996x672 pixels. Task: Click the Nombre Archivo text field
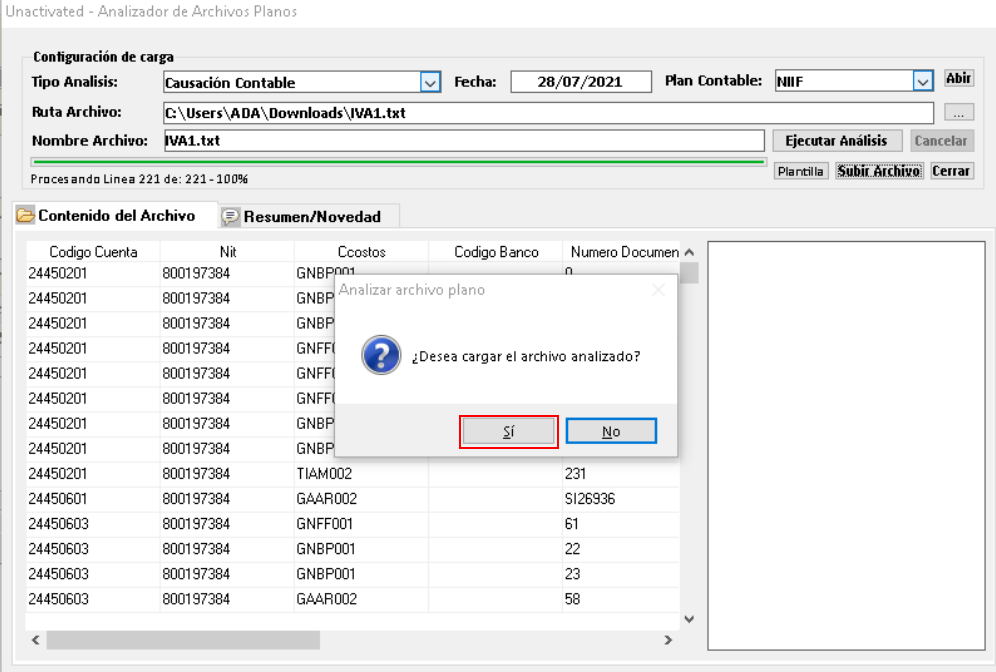(x=463, y=141)
